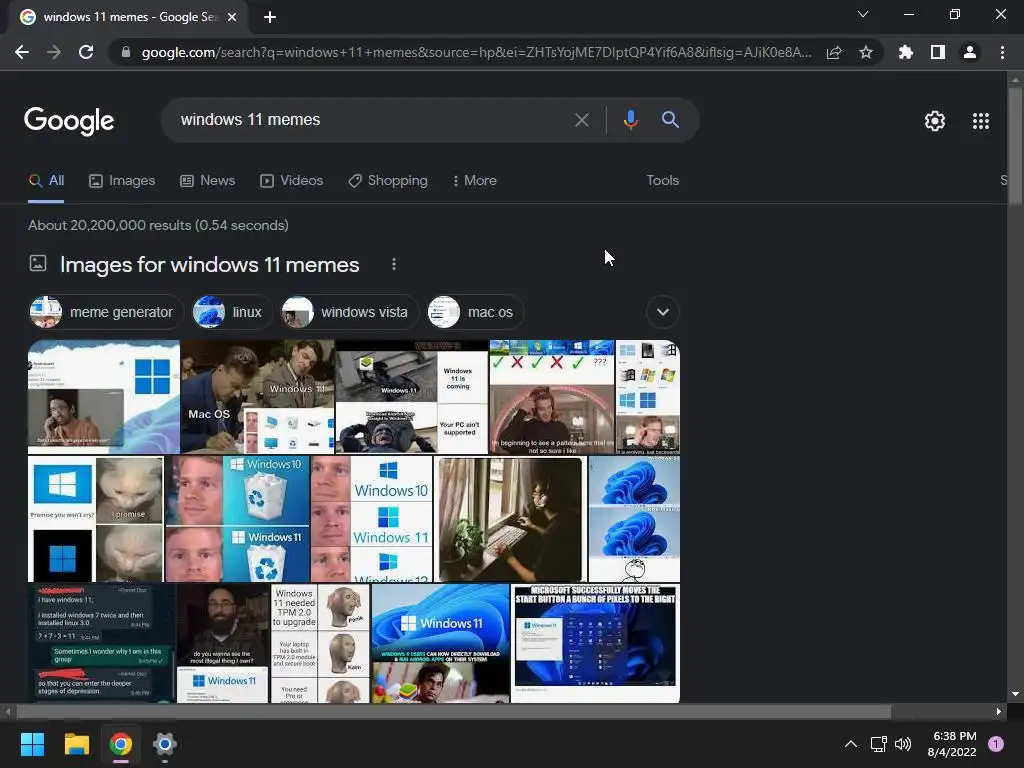Switch to the Videos tab

(291, 181)
